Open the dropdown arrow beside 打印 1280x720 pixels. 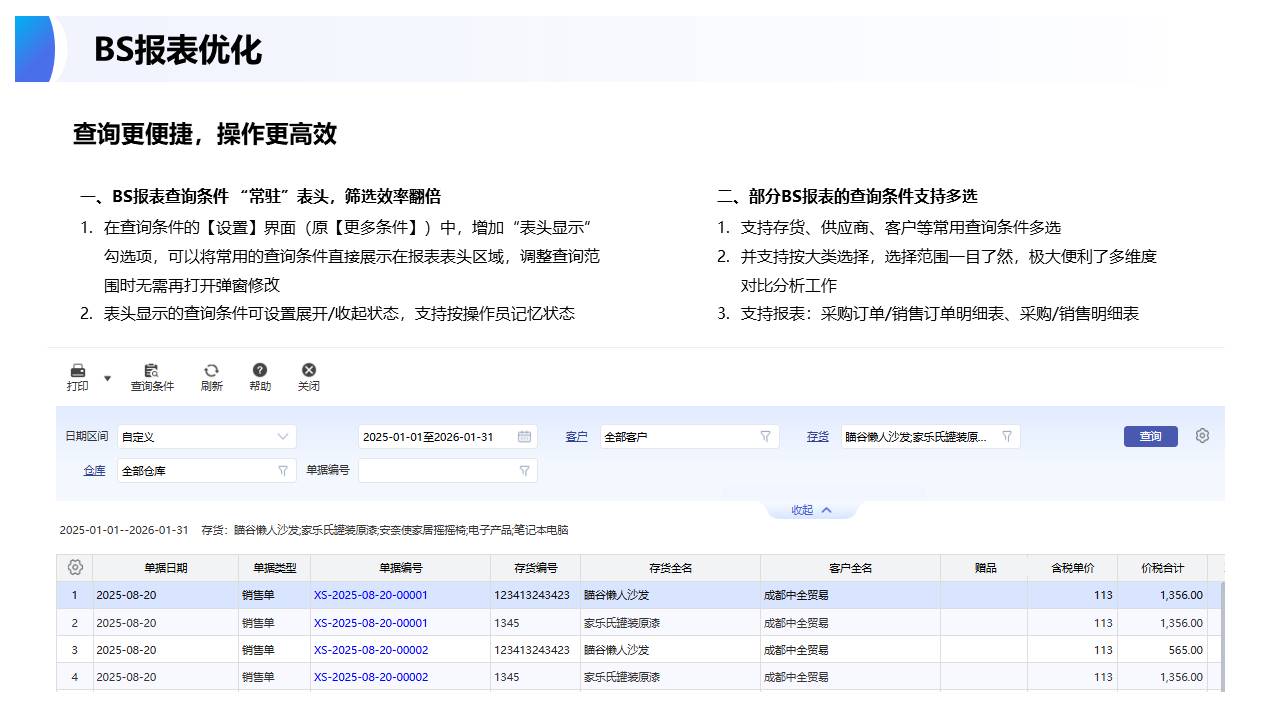pos(108,378)
